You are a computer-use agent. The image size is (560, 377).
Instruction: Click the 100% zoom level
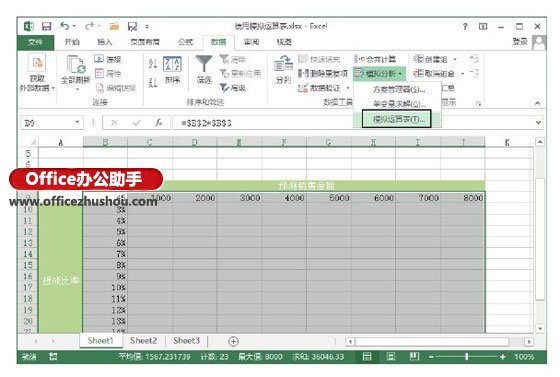(524, 357)
